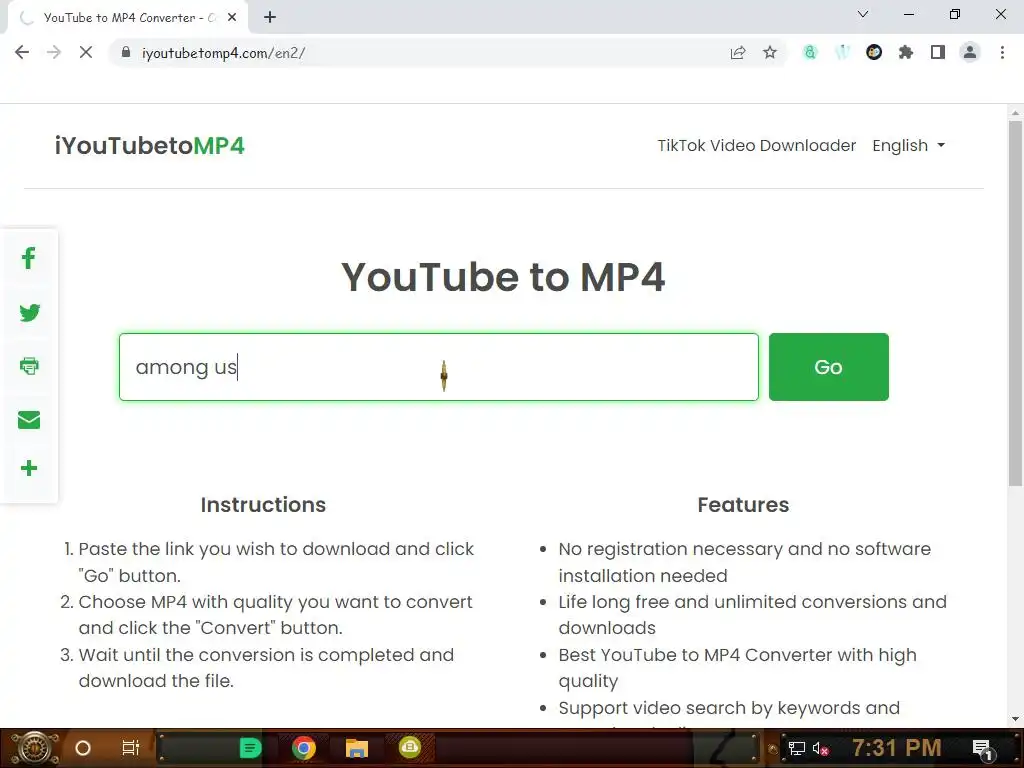1024x768 pixels.
Task: Open the Extensions puzzle-piece menu
Action: (x=906, y=52)
